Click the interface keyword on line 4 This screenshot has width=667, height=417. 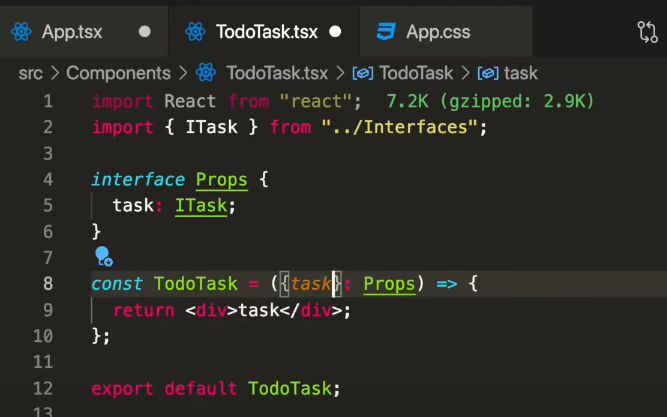(138, 180)
